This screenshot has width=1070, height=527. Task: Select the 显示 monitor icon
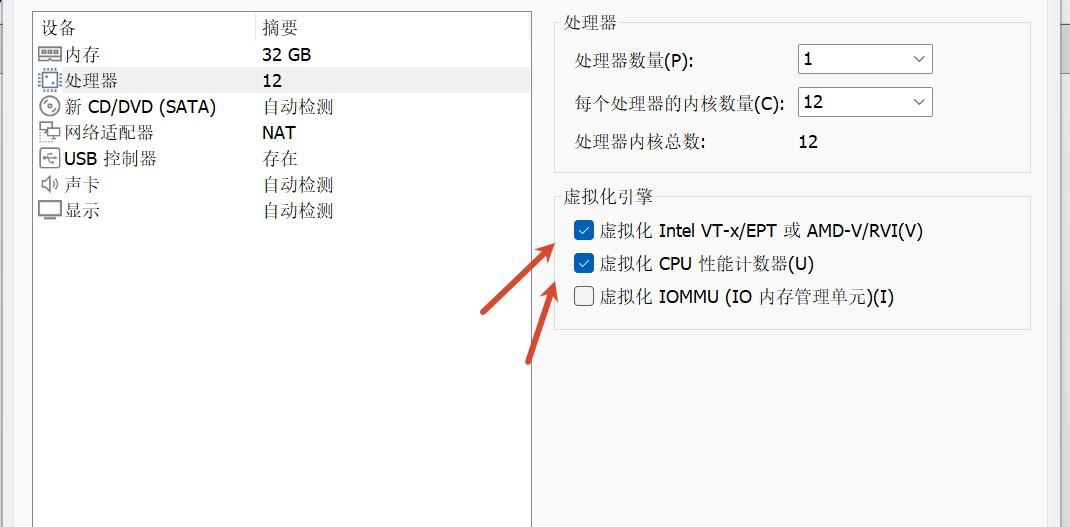pos(49,210)
